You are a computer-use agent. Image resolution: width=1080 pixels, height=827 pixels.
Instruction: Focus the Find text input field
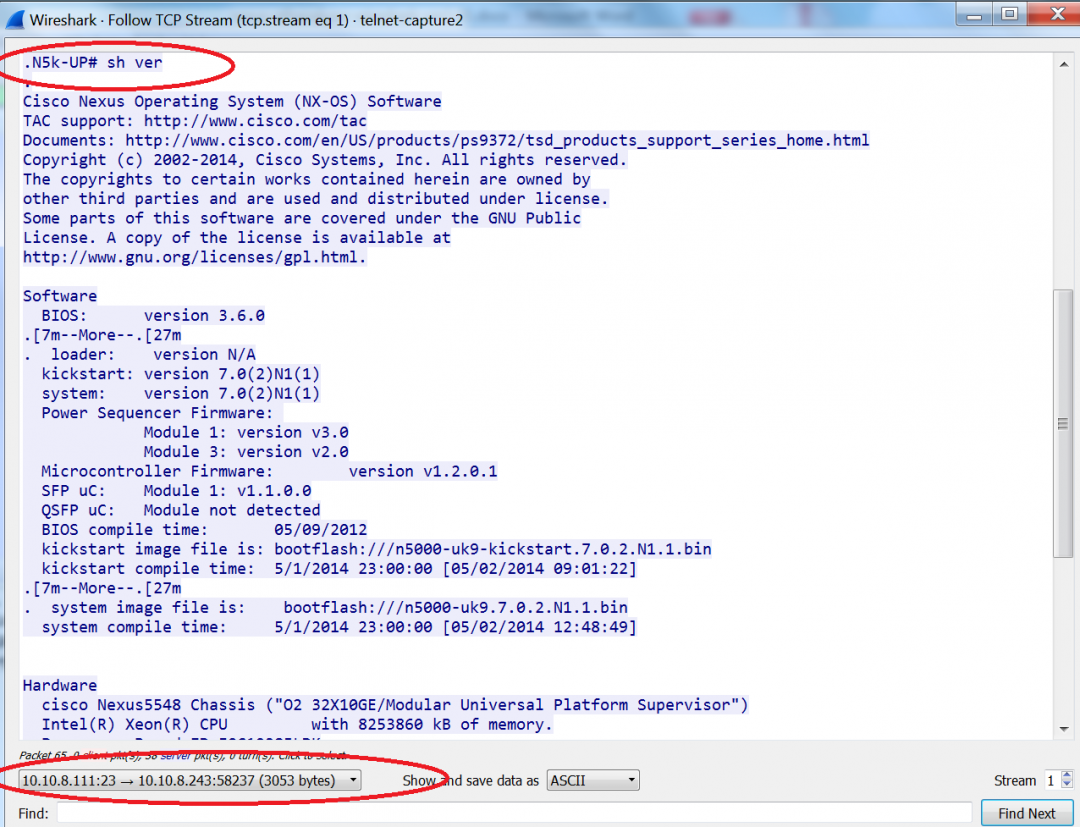[513, 813]
